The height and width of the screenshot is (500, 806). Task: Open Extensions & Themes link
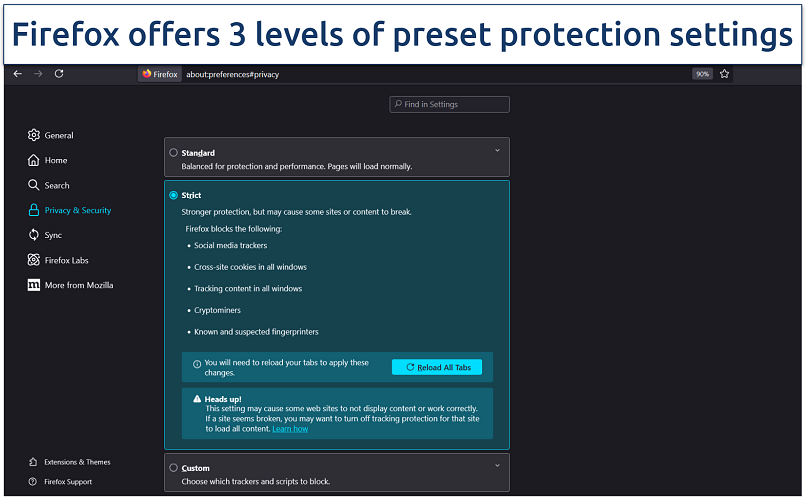point(77,462)
